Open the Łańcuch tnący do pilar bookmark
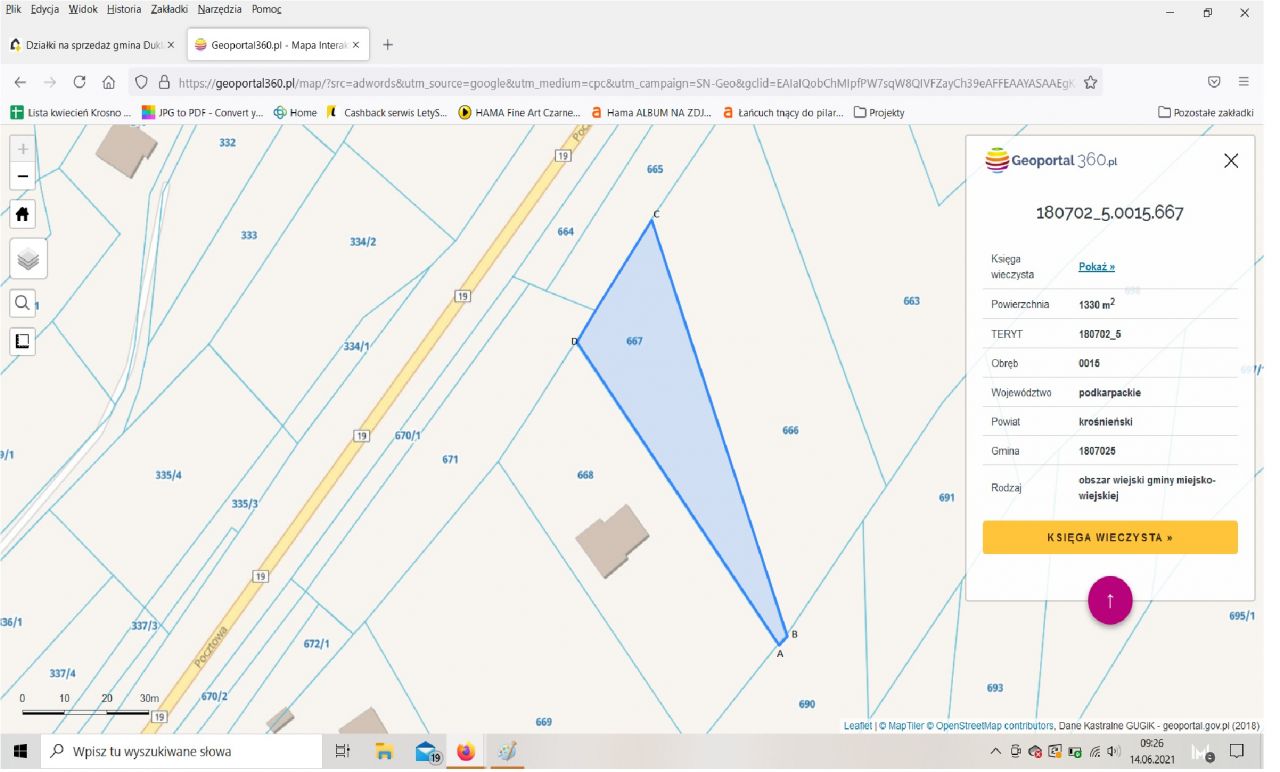 pyautogui.click(x=783, y=113)
